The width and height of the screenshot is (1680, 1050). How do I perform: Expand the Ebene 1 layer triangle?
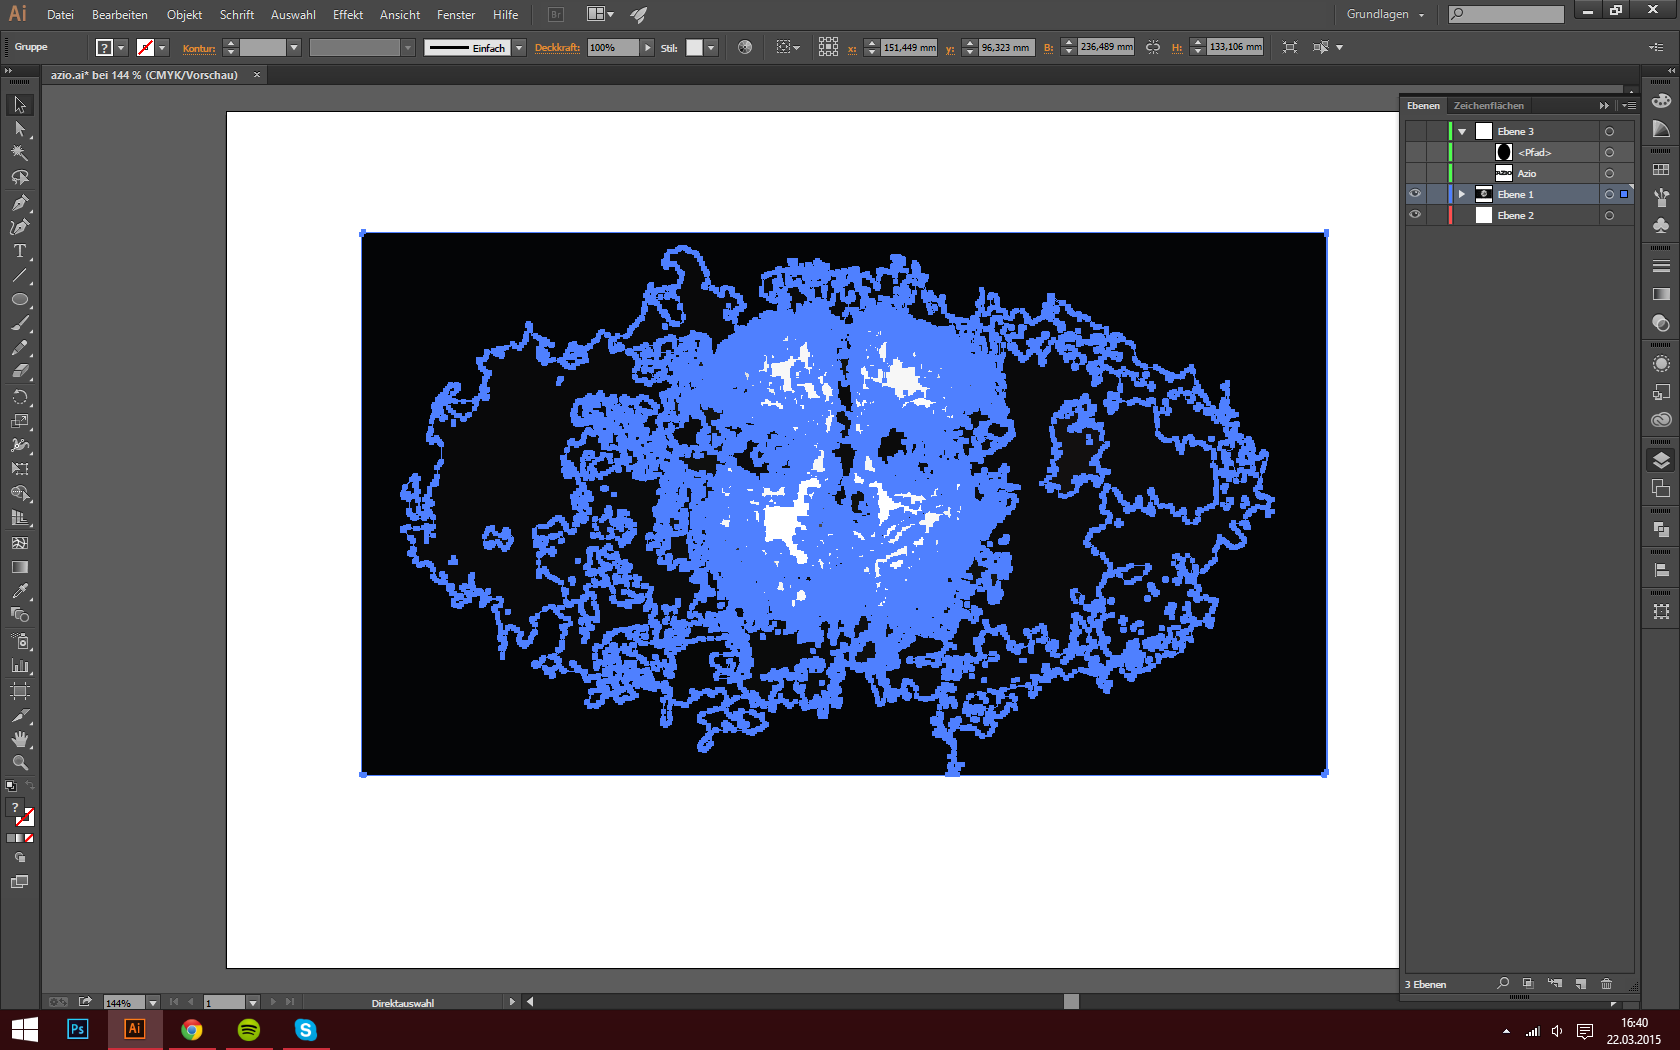[x=1462, y=194]
